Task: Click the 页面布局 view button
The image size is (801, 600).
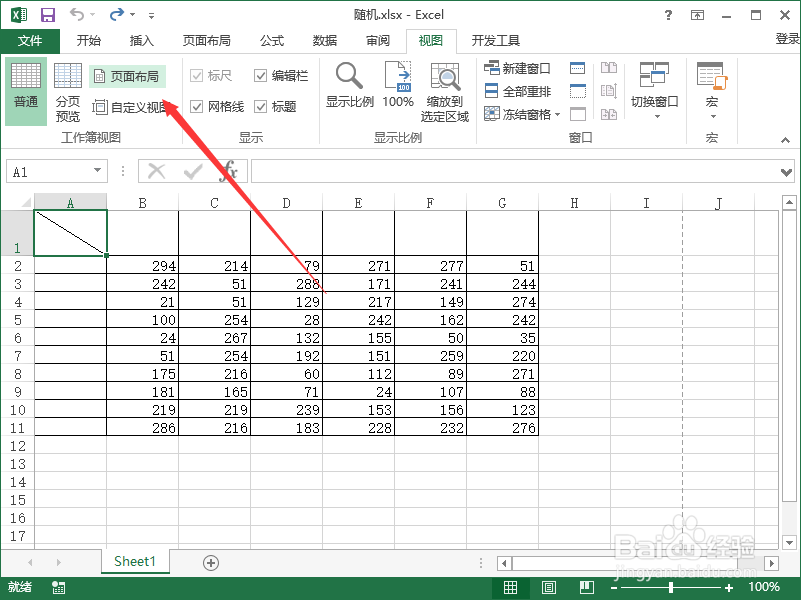Action: tap(125, 75)
